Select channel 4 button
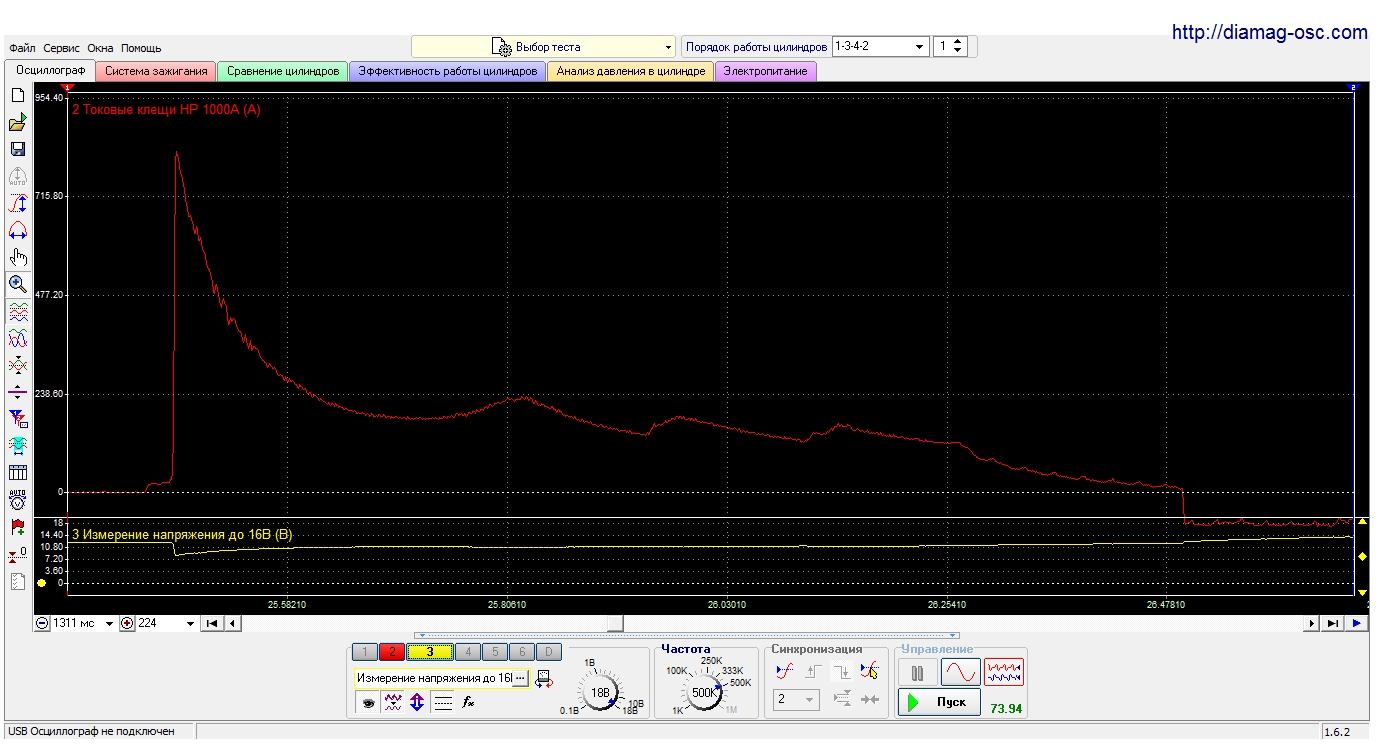Image resolution: width=1382 pixels, height=744 pixels. [467, 652]
